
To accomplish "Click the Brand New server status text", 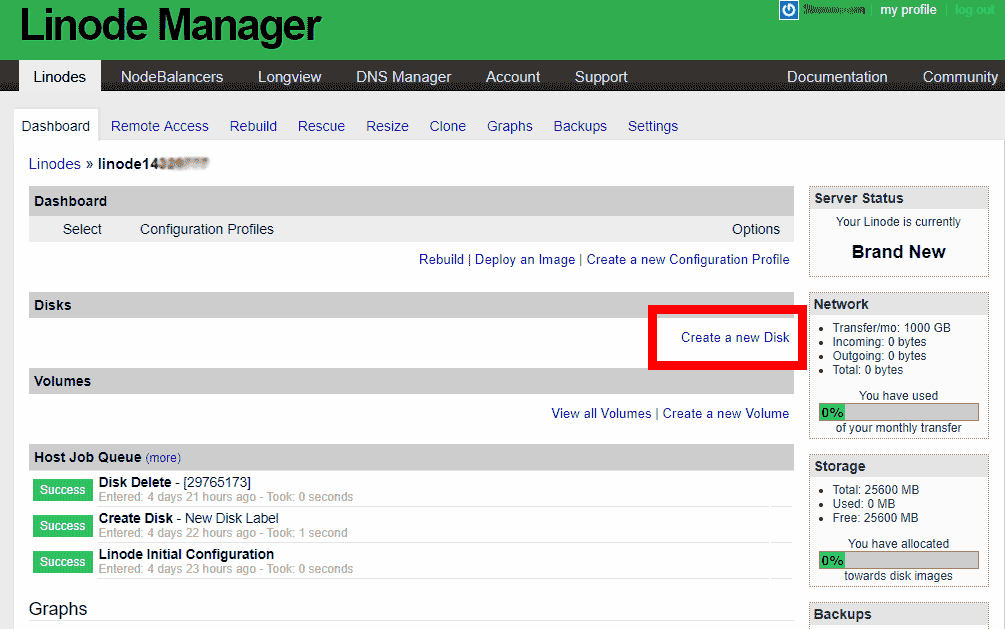I will point(899,251).
